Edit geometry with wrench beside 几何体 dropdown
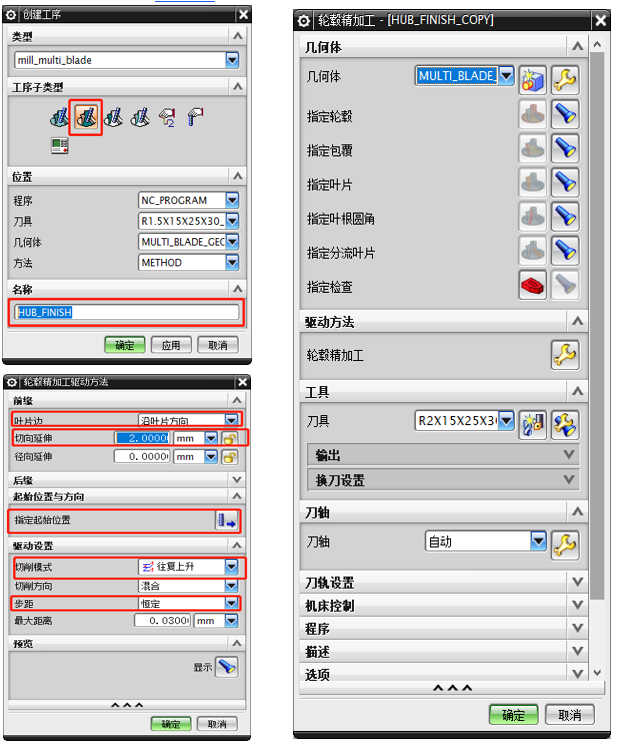The height and width of the screenshot is (742, 619). [x=565, y=79]
